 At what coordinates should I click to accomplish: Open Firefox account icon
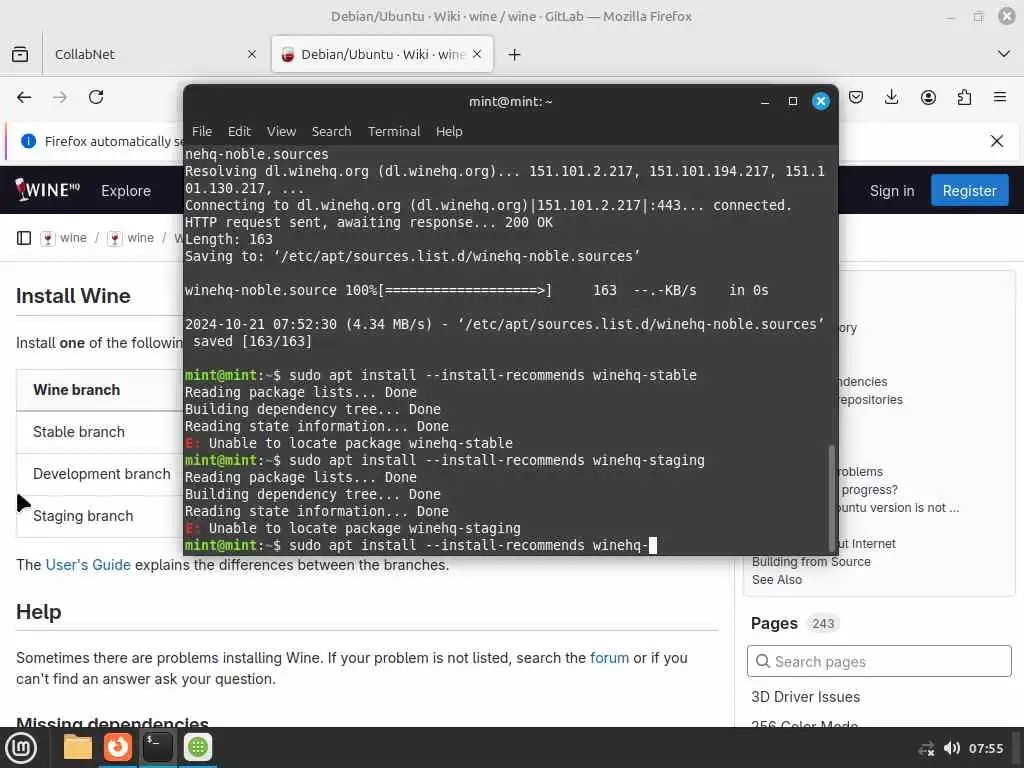coord(928,97)
